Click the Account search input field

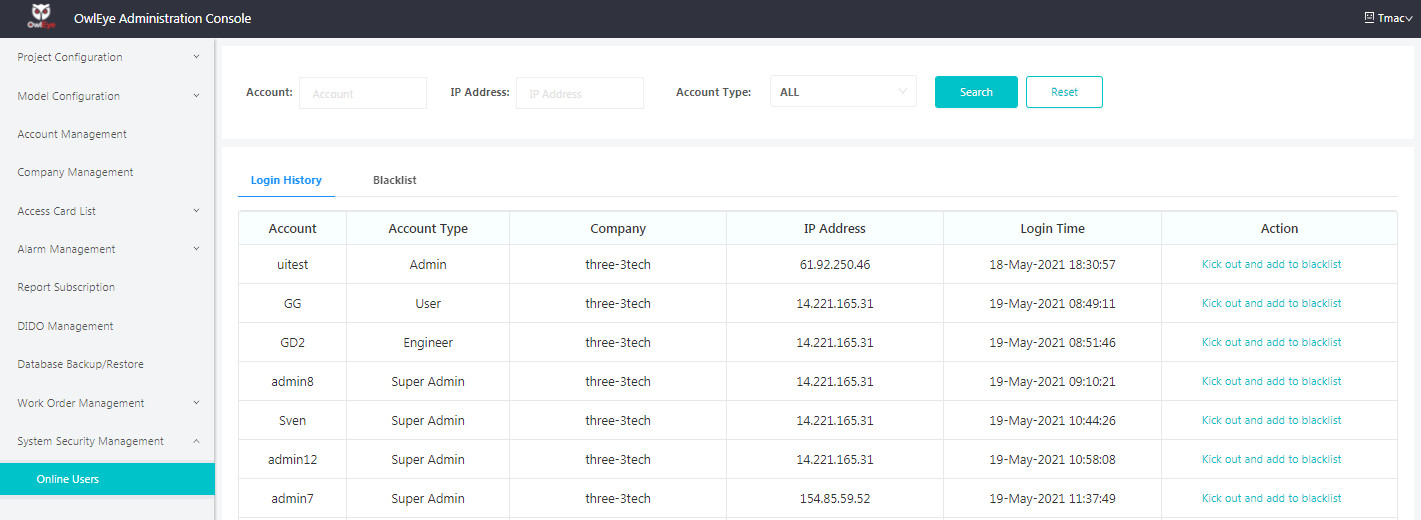(x=362, y=93)
